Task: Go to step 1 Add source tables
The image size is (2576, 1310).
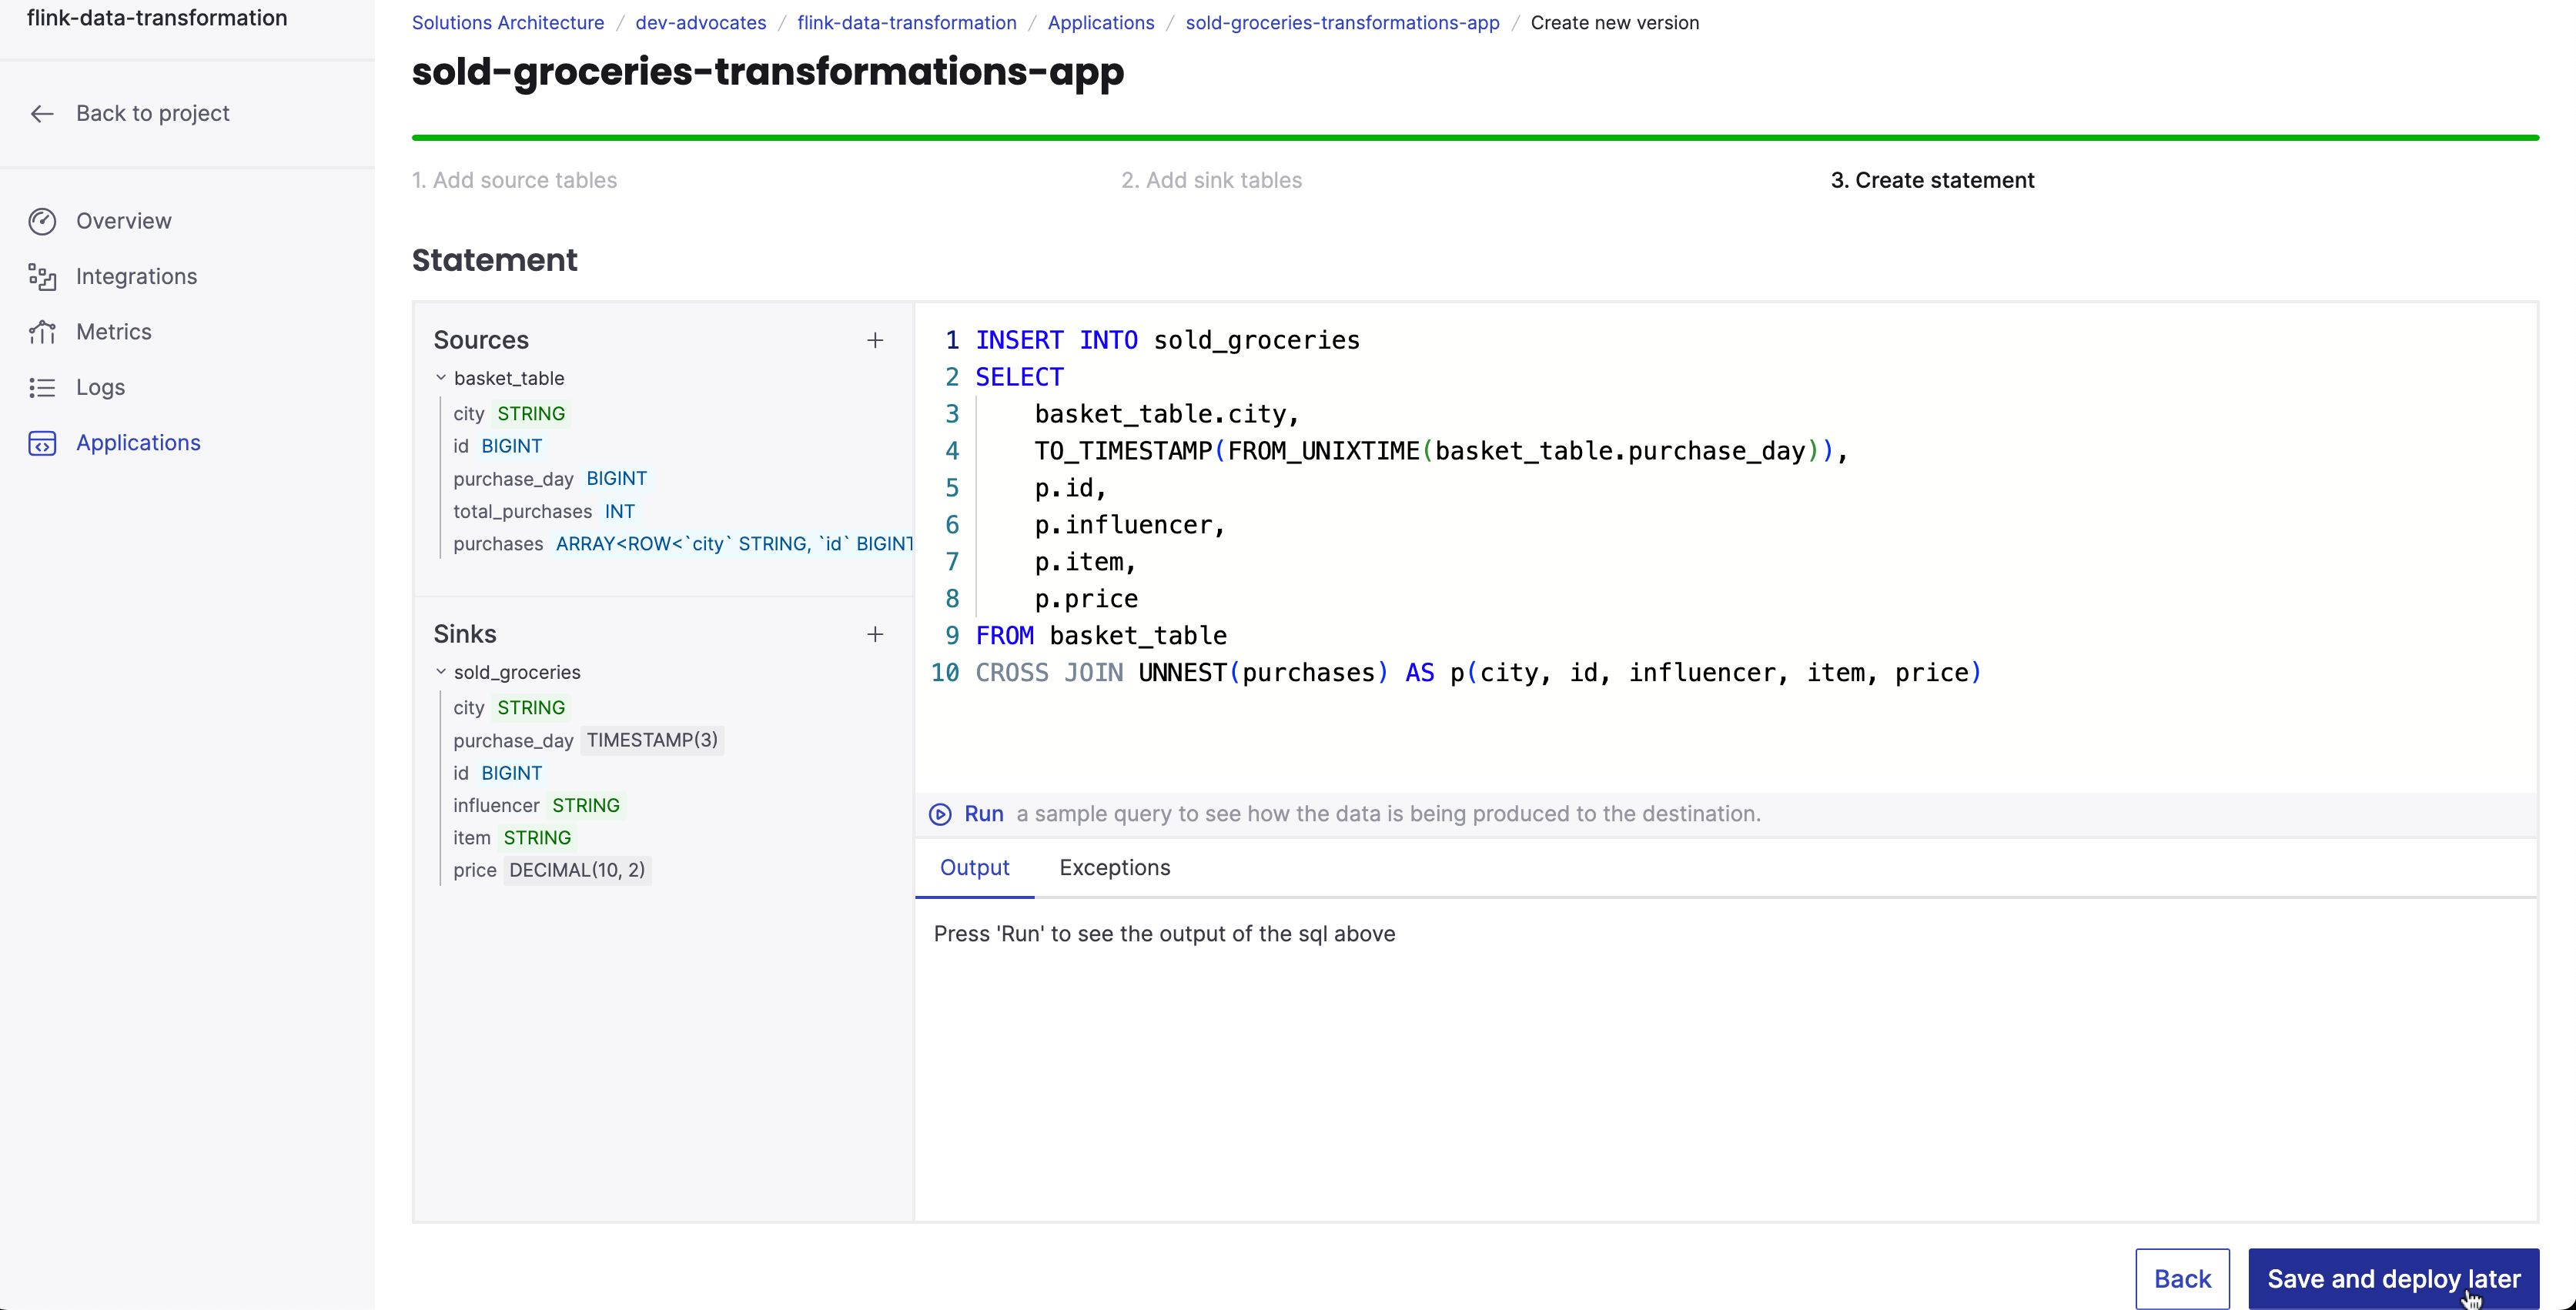Action: click(x=514, y=179)
